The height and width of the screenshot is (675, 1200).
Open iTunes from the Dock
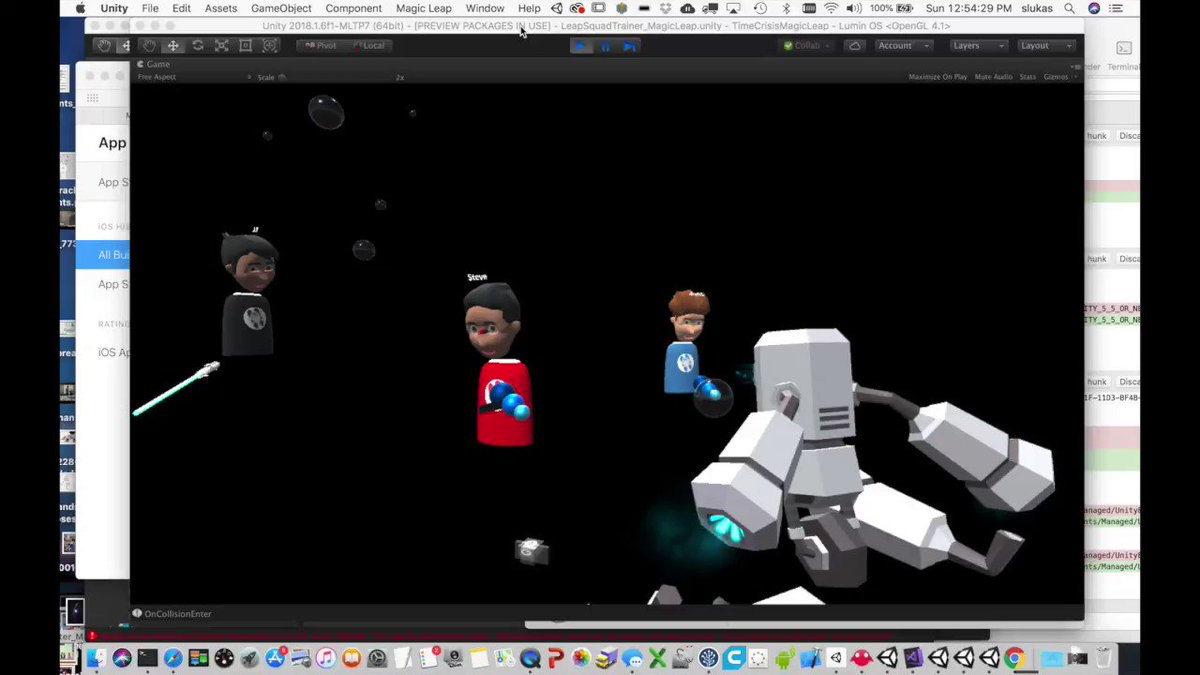tap(326, 658)
